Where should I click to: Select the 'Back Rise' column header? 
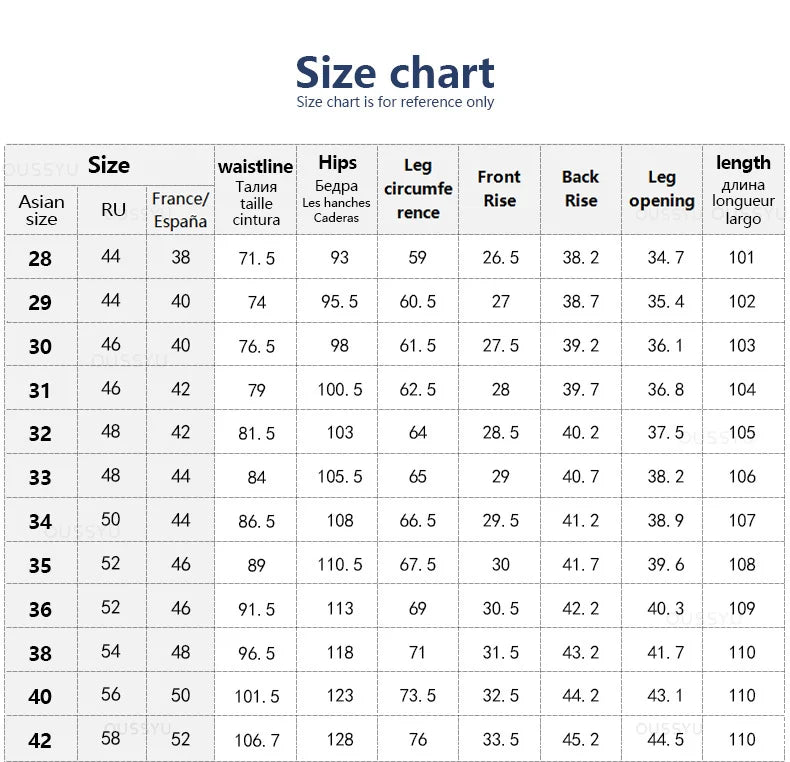coord(580,188)
